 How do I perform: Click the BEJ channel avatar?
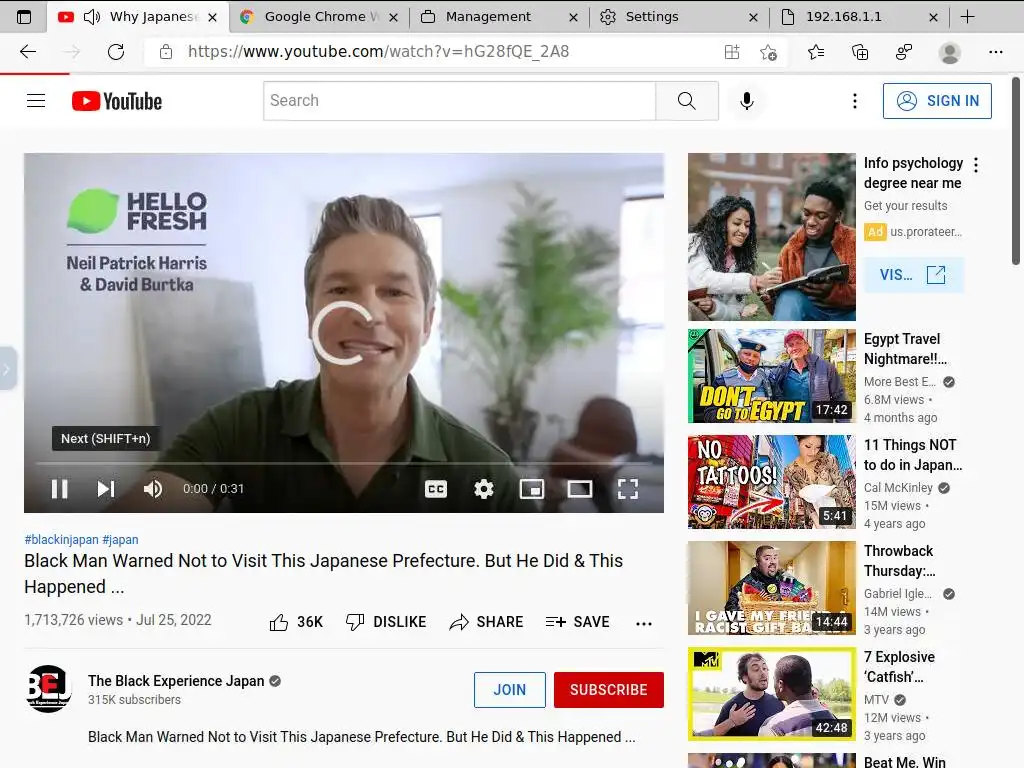(48, 688)
